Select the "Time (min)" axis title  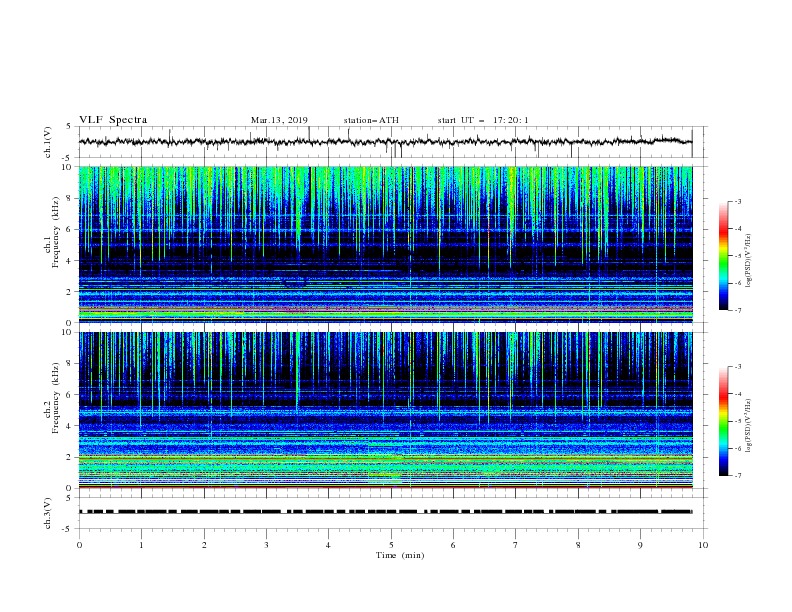coord(400,555)
